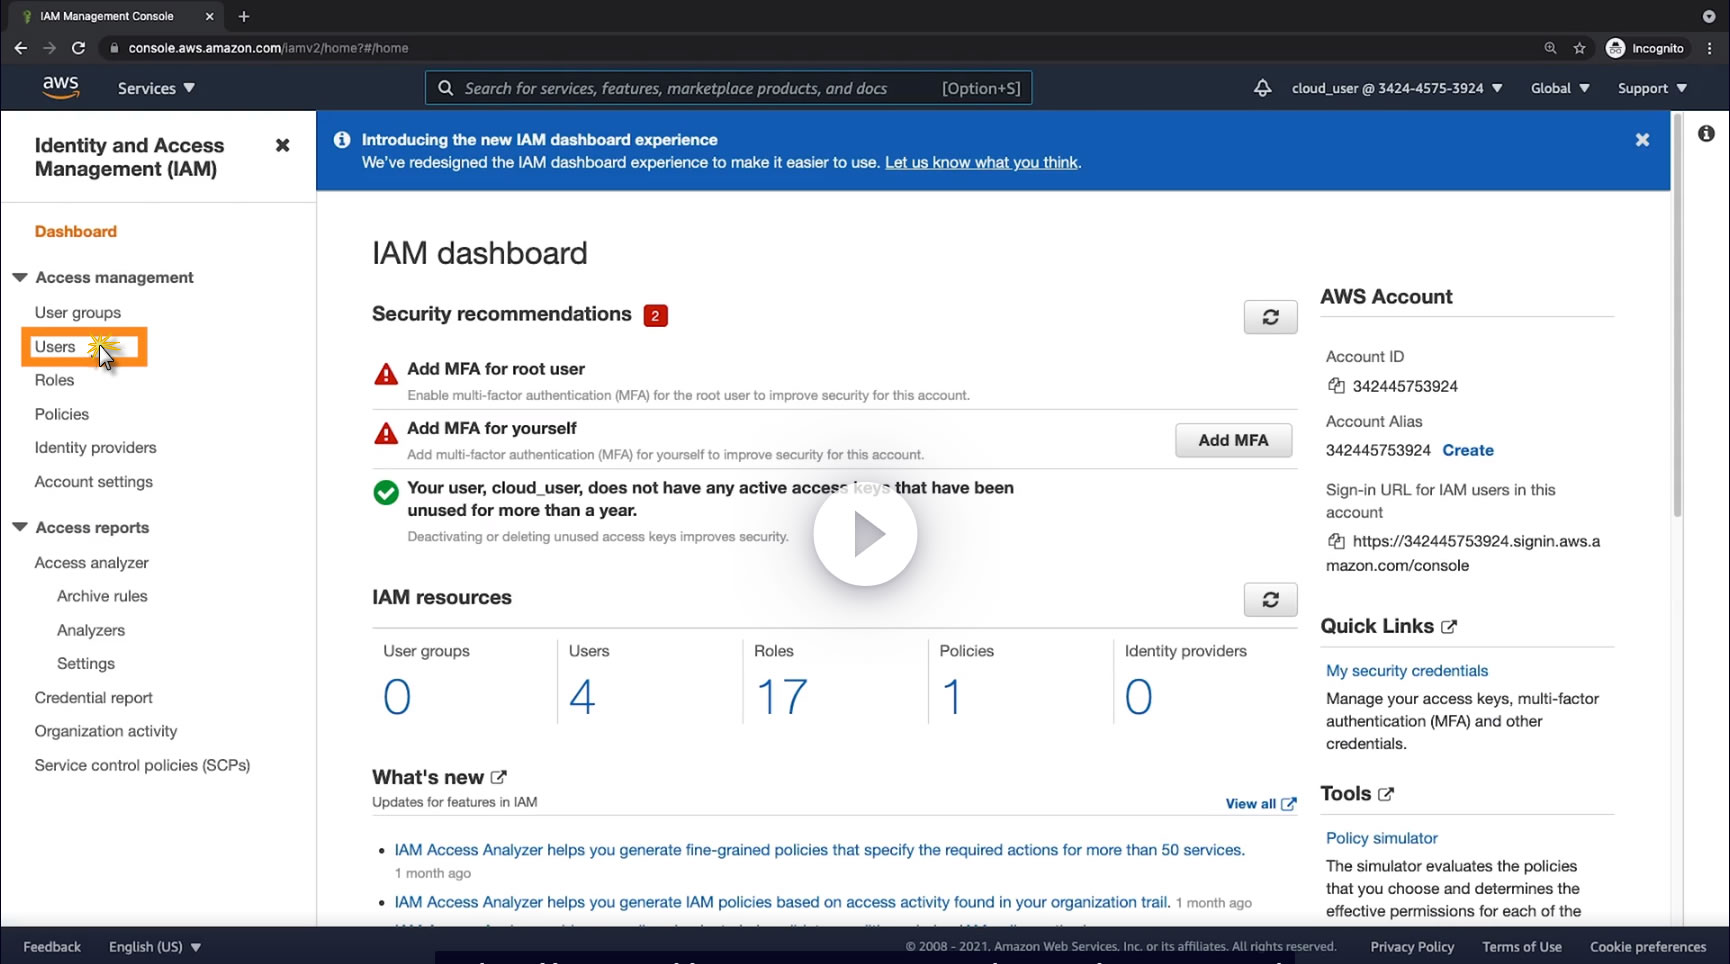Go to the Dashboard page
Image resolution: width=1730 pixels, height=964 pixels.
pyautogui.click(x=76, y=231)
